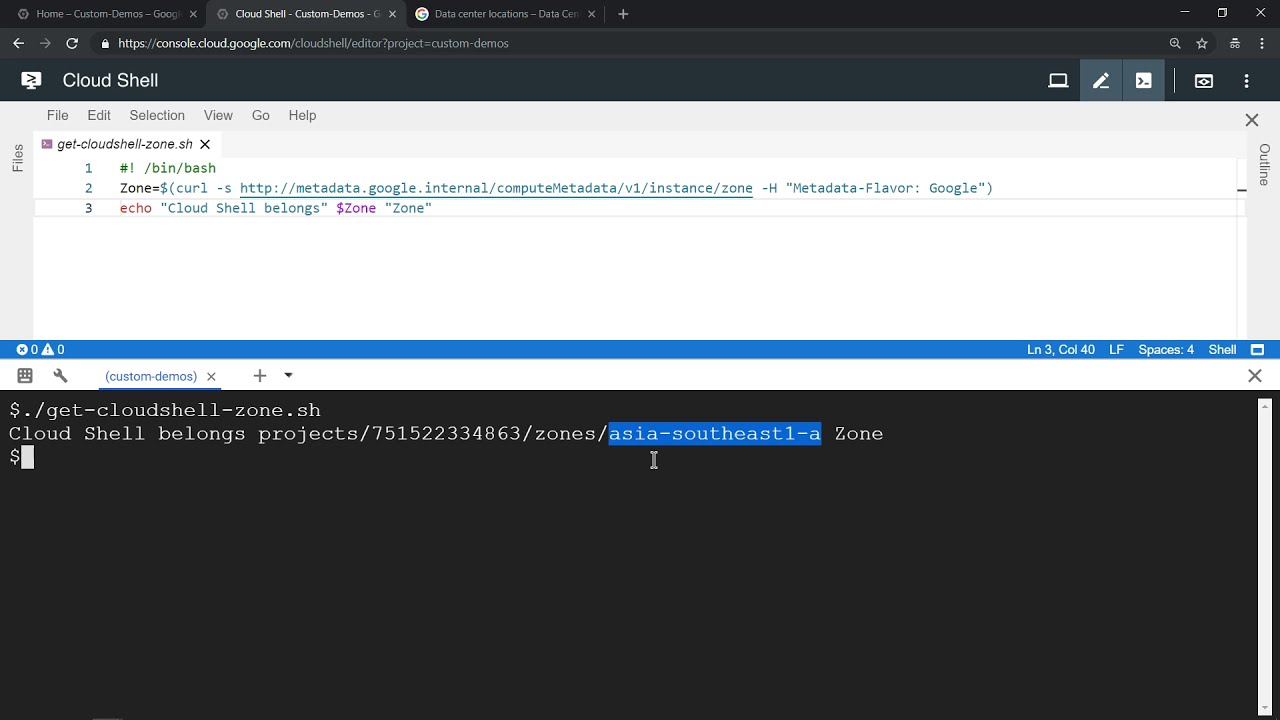Open the View menu
This screenshot has width=1280, height=720.
pyautogui.click(x=218, y=115)
